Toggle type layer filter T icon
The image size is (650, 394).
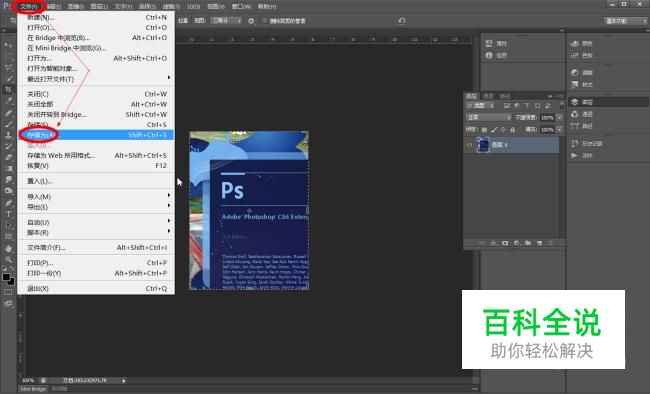click(x=527, y=106)
